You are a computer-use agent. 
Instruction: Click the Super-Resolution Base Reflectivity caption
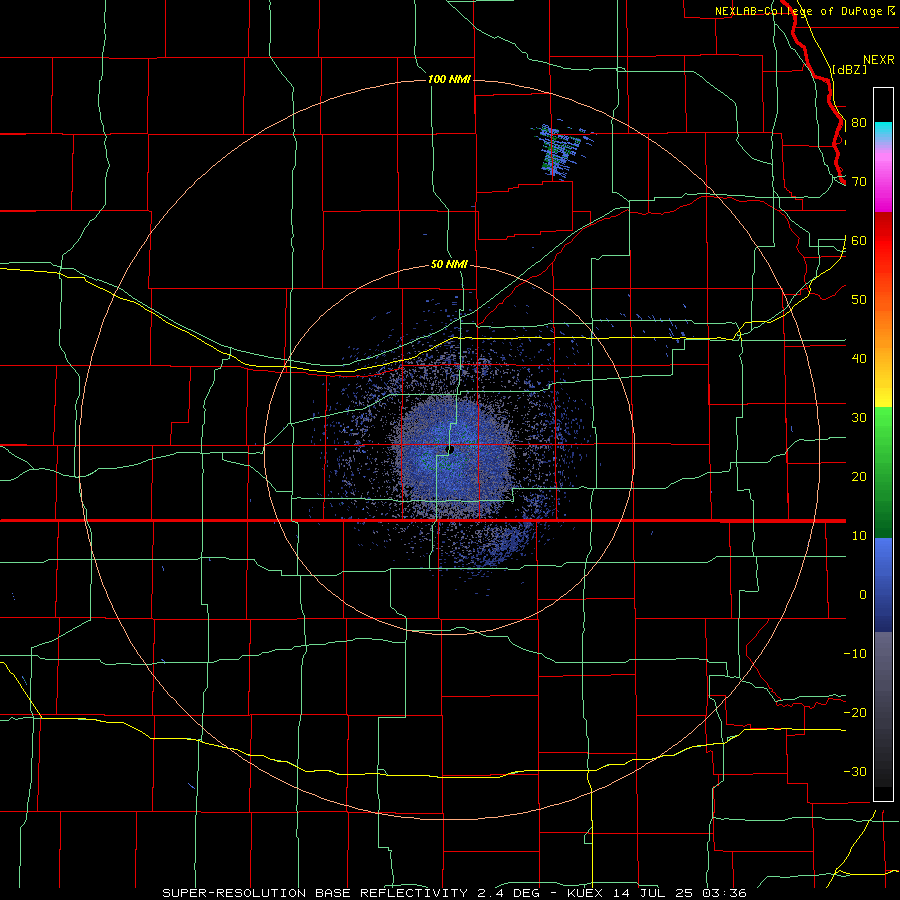pos(454,893)
